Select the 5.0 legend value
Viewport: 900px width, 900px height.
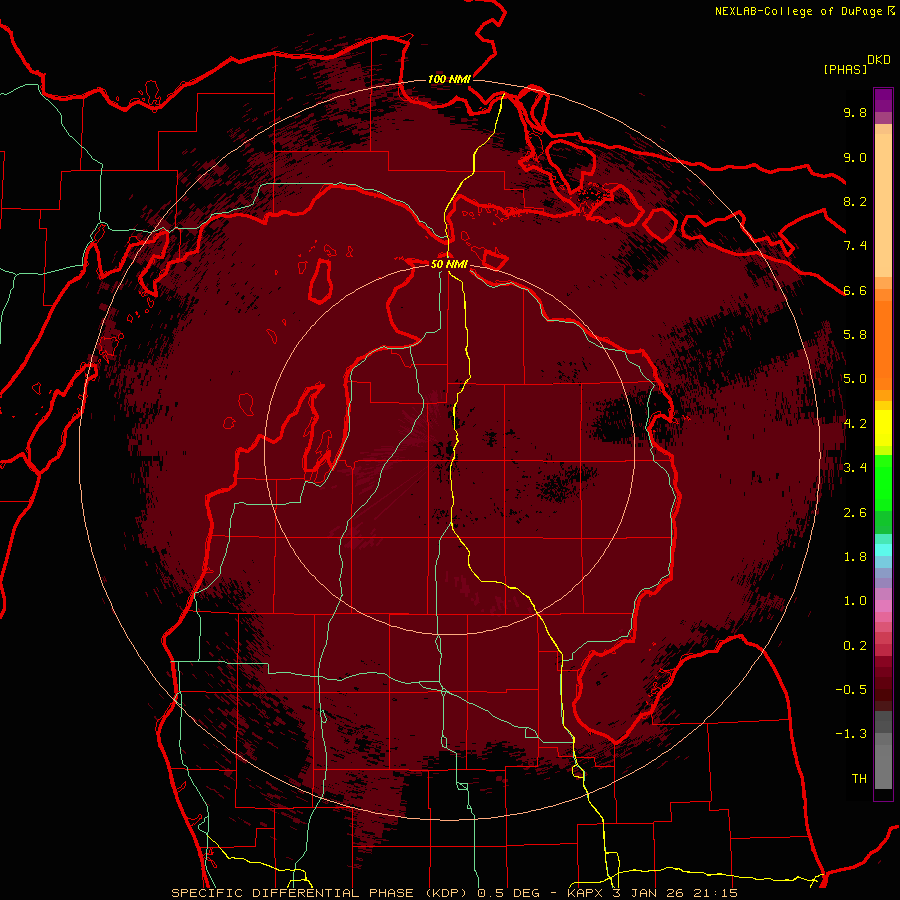click(x=855, y=379)
